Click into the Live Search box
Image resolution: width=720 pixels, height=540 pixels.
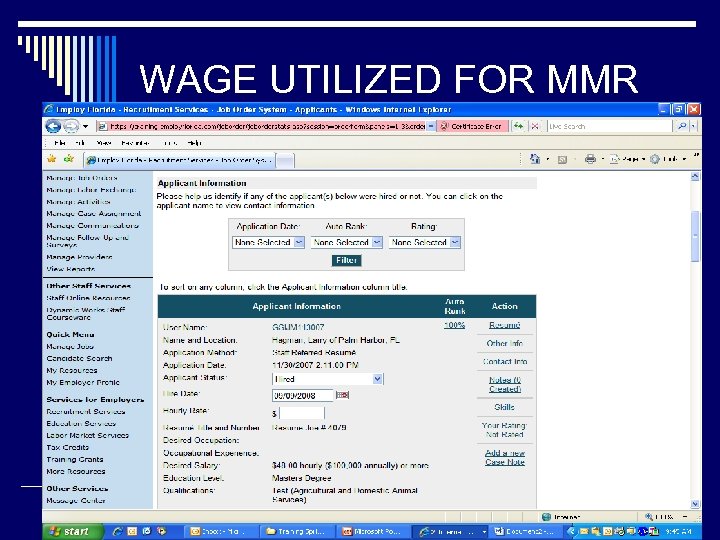pyautogui.click(x=609, y=126)
